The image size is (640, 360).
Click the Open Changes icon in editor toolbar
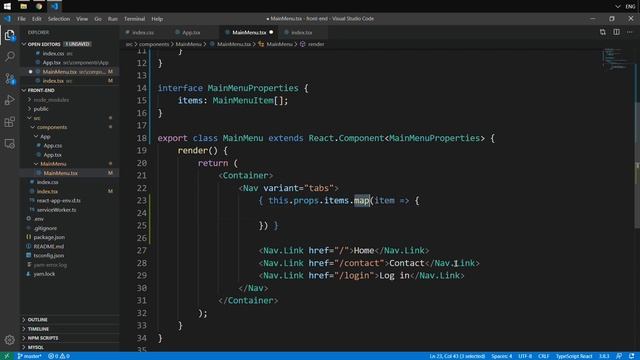tap(602, 32)
